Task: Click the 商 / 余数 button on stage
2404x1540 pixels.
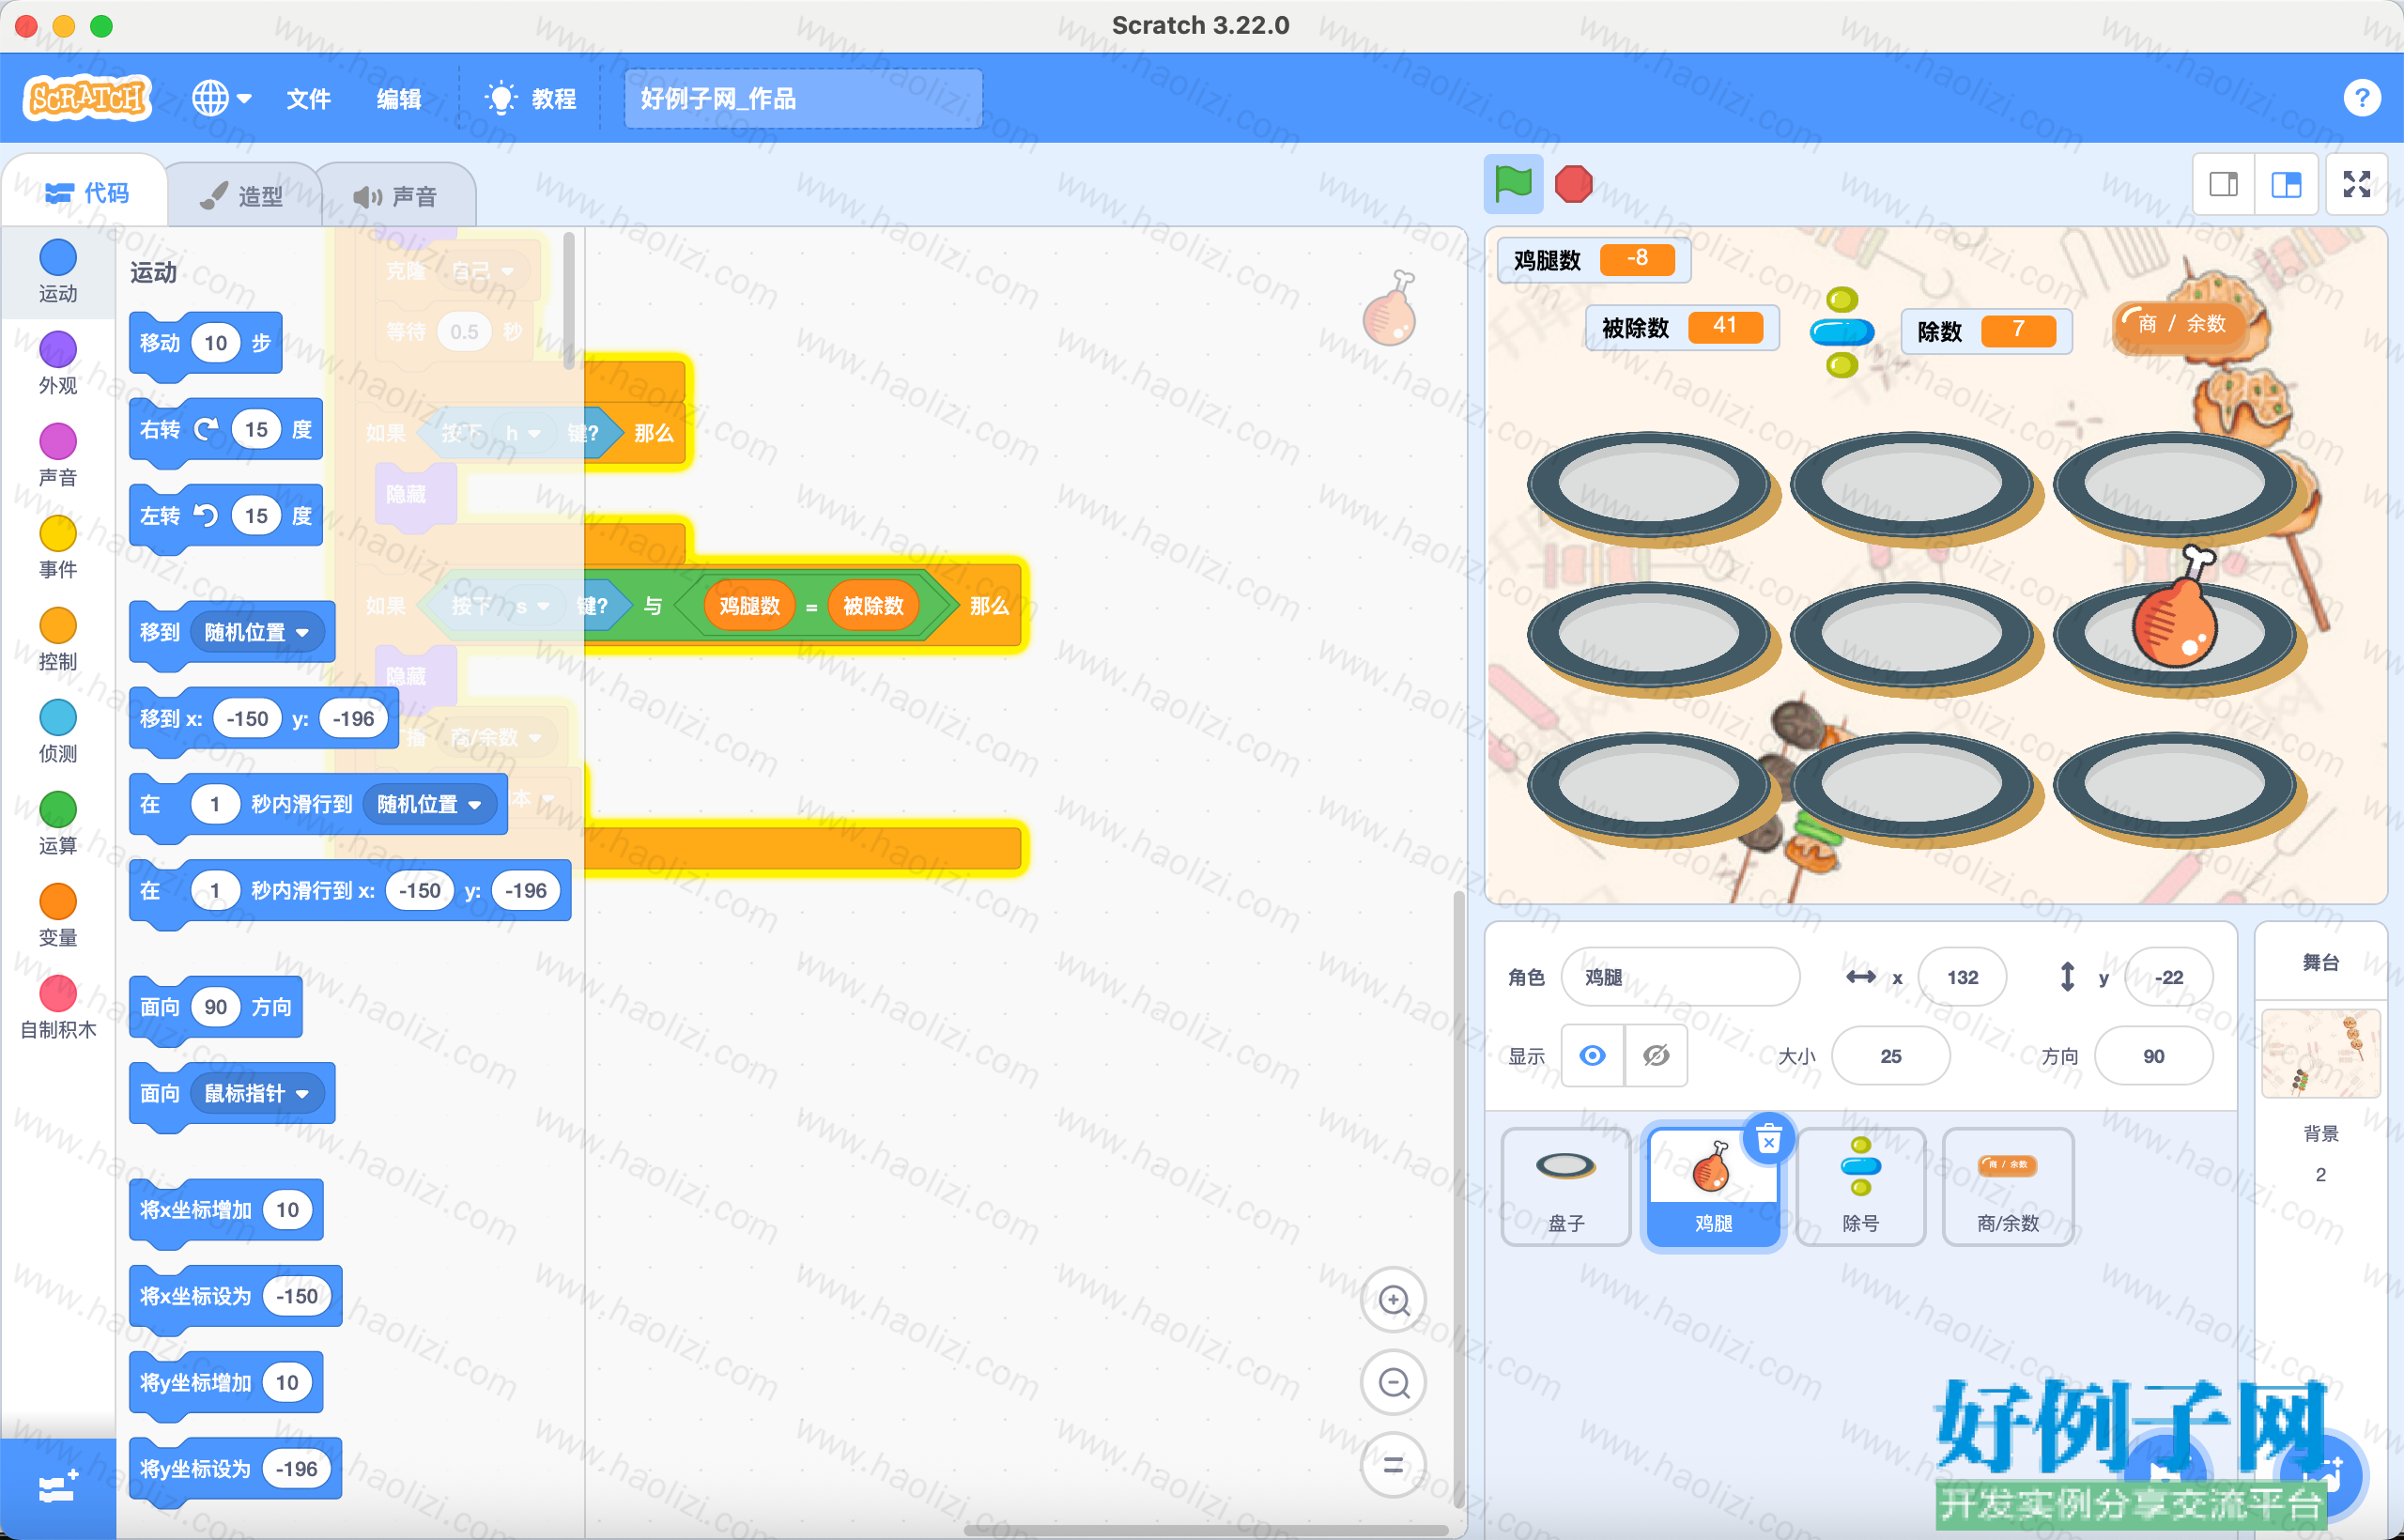Action: 2180,324
